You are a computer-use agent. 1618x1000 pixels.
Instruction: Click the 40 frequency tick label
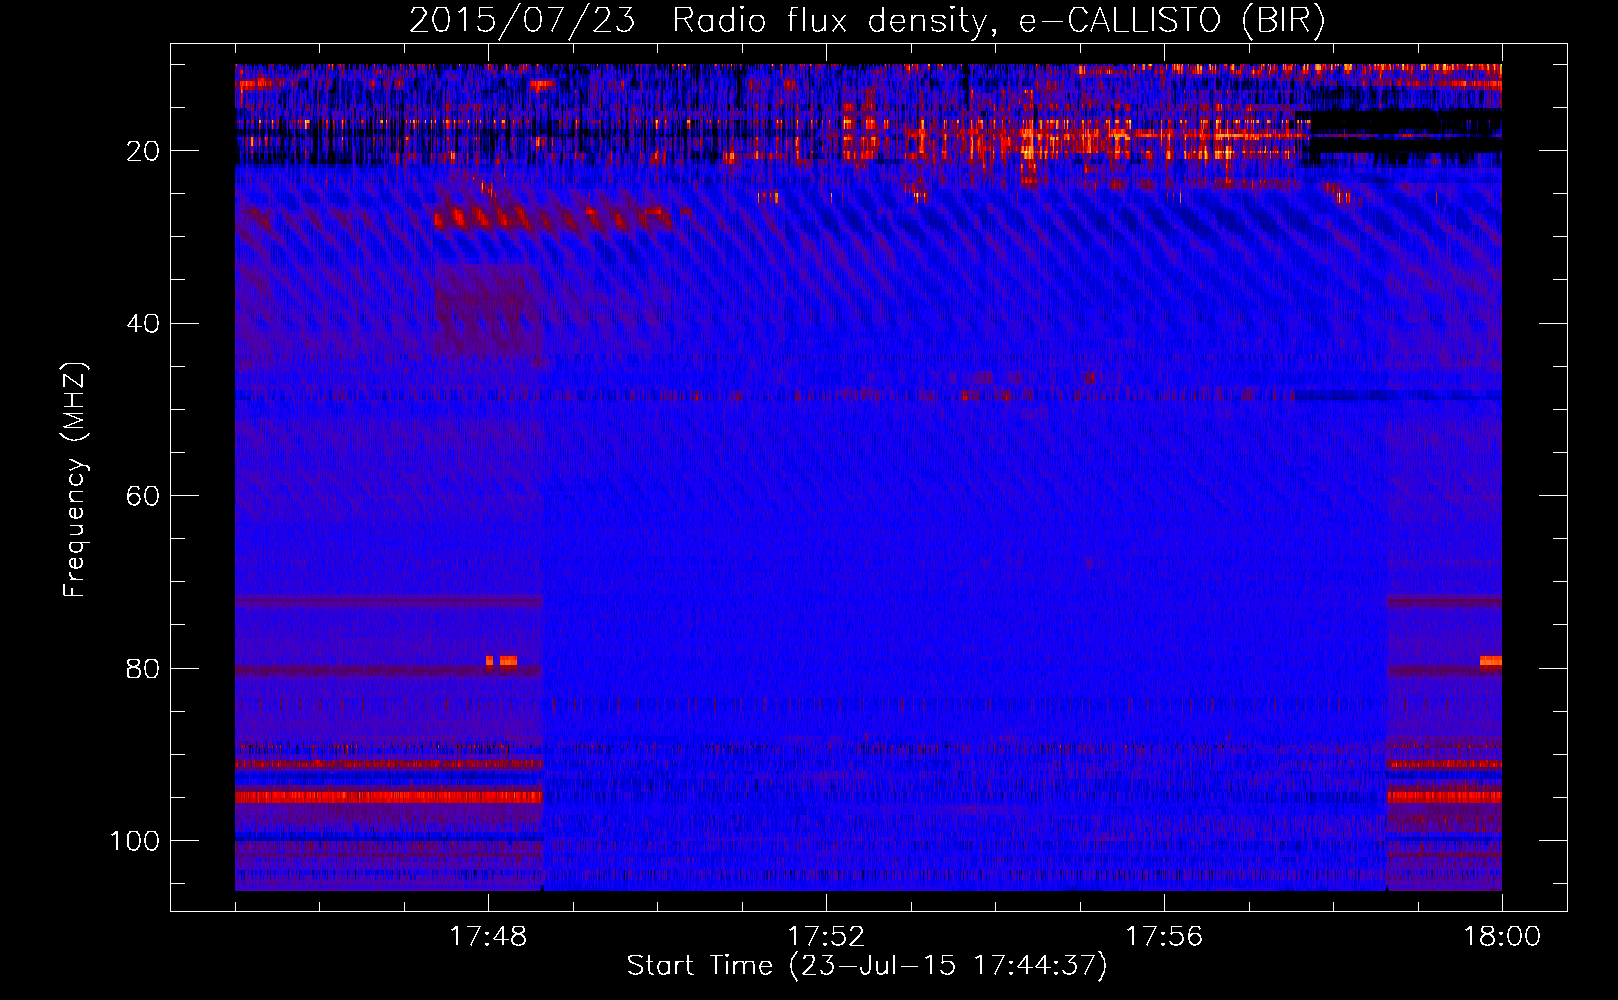point(143,324)
